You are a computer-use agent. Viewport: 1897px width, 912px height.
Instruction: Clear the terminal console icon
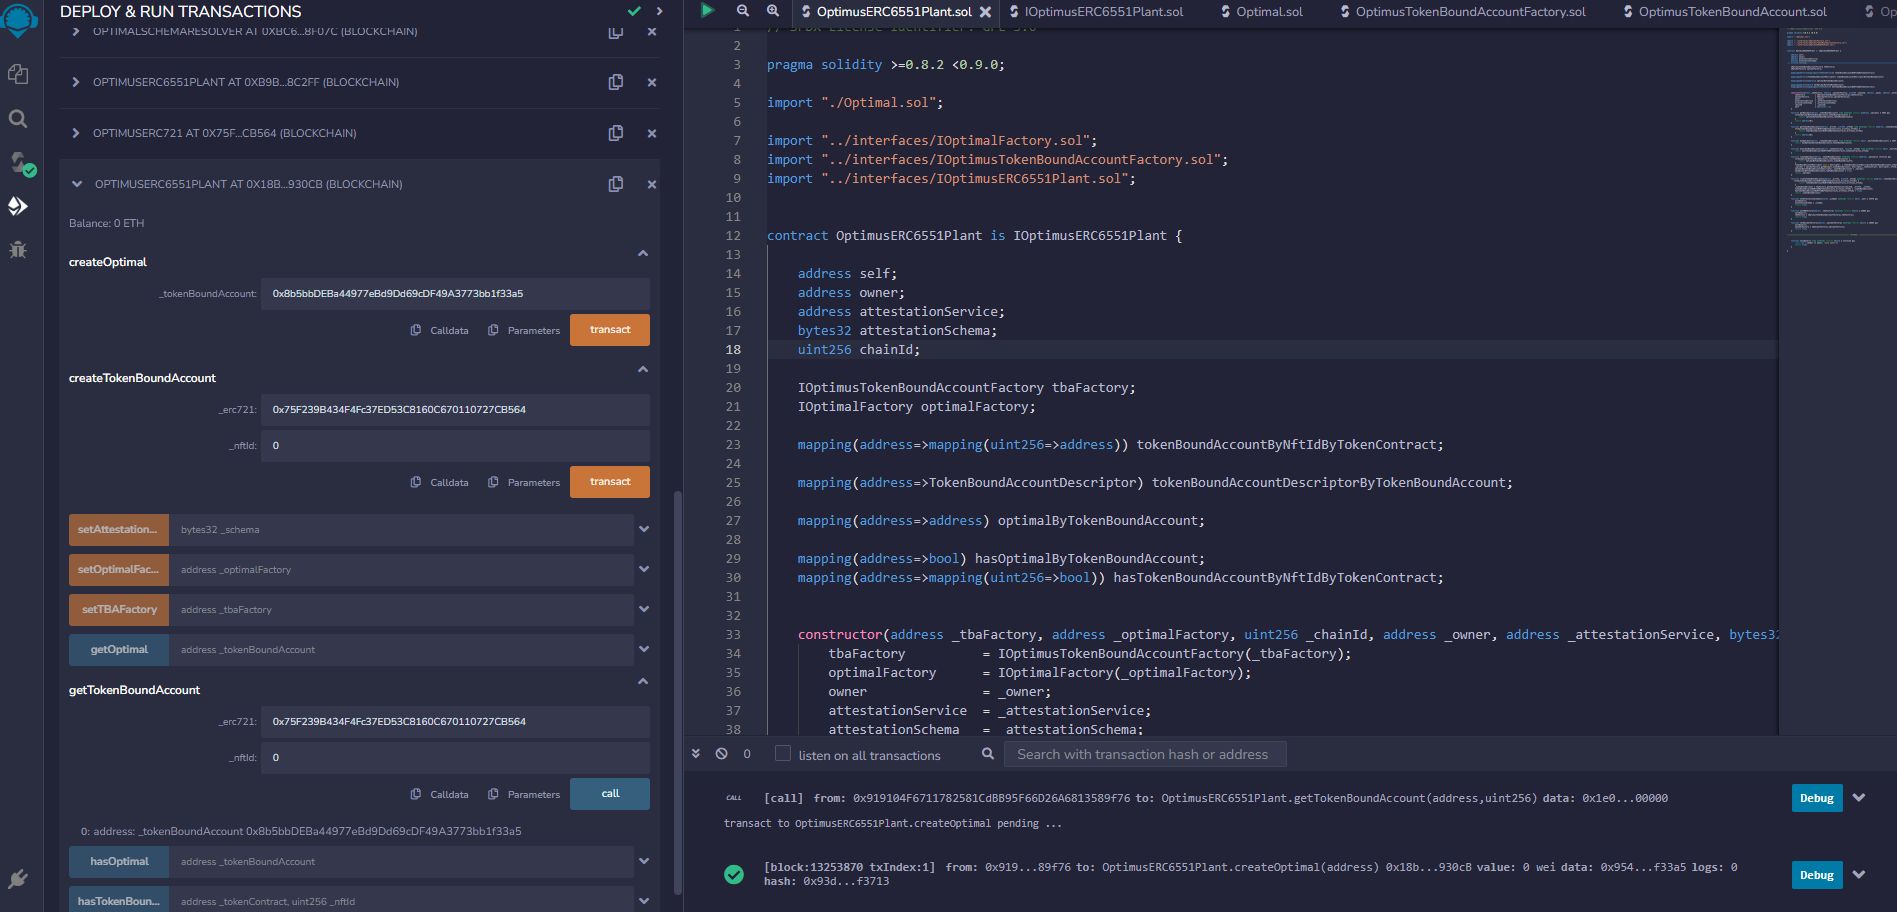coord(721,754)
